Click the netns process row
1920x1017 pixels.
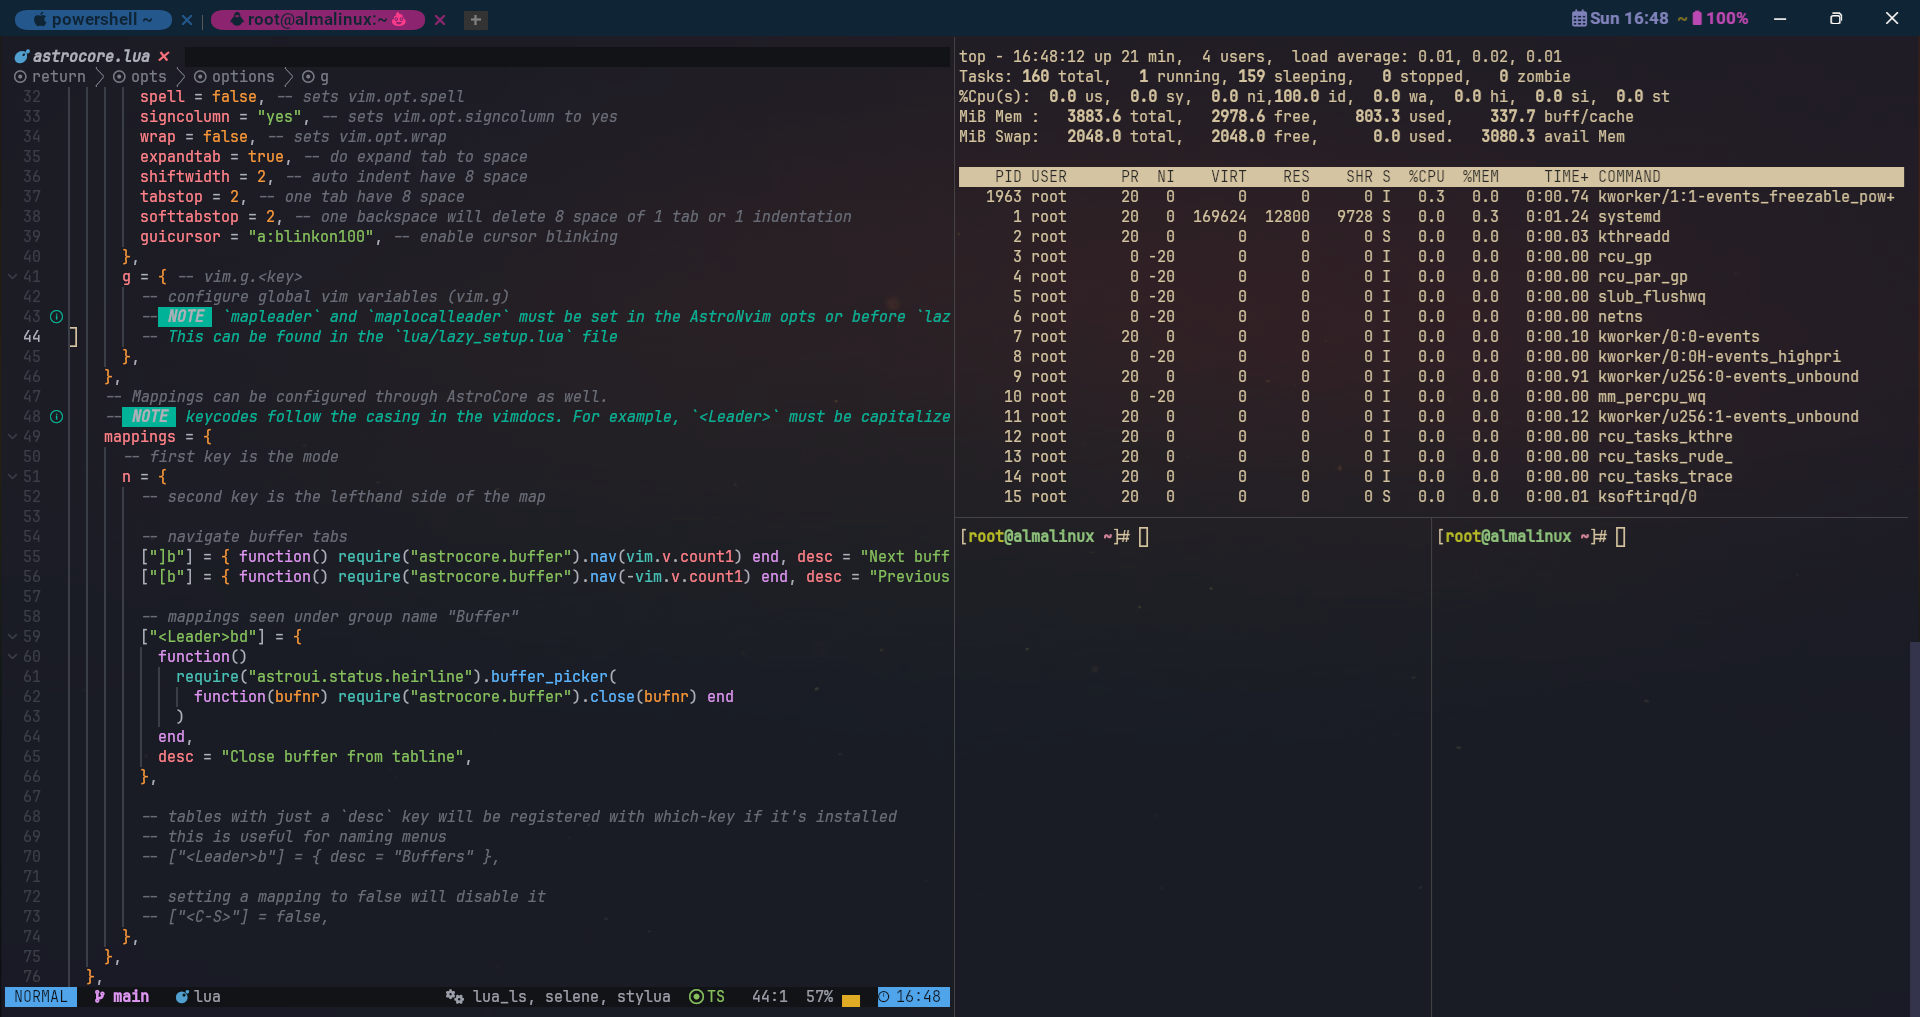point(1431,316)
